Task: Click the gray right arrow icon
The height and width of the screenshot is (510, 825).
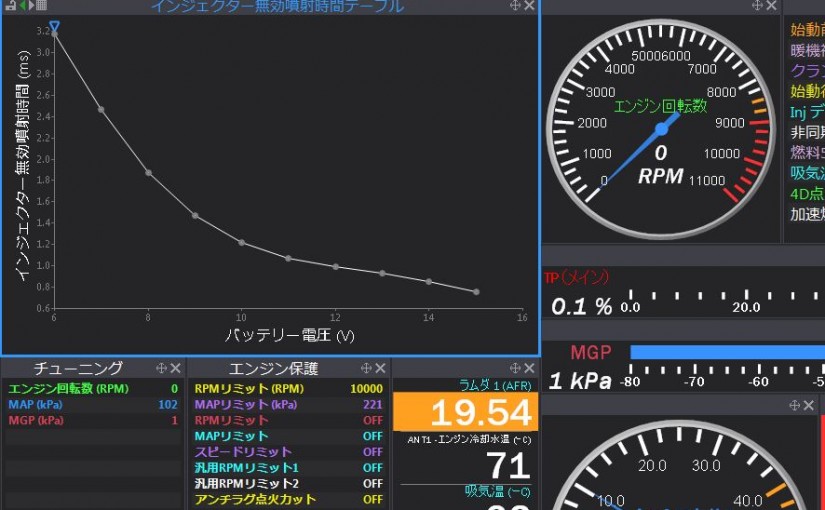Action: tap(31, 5)
